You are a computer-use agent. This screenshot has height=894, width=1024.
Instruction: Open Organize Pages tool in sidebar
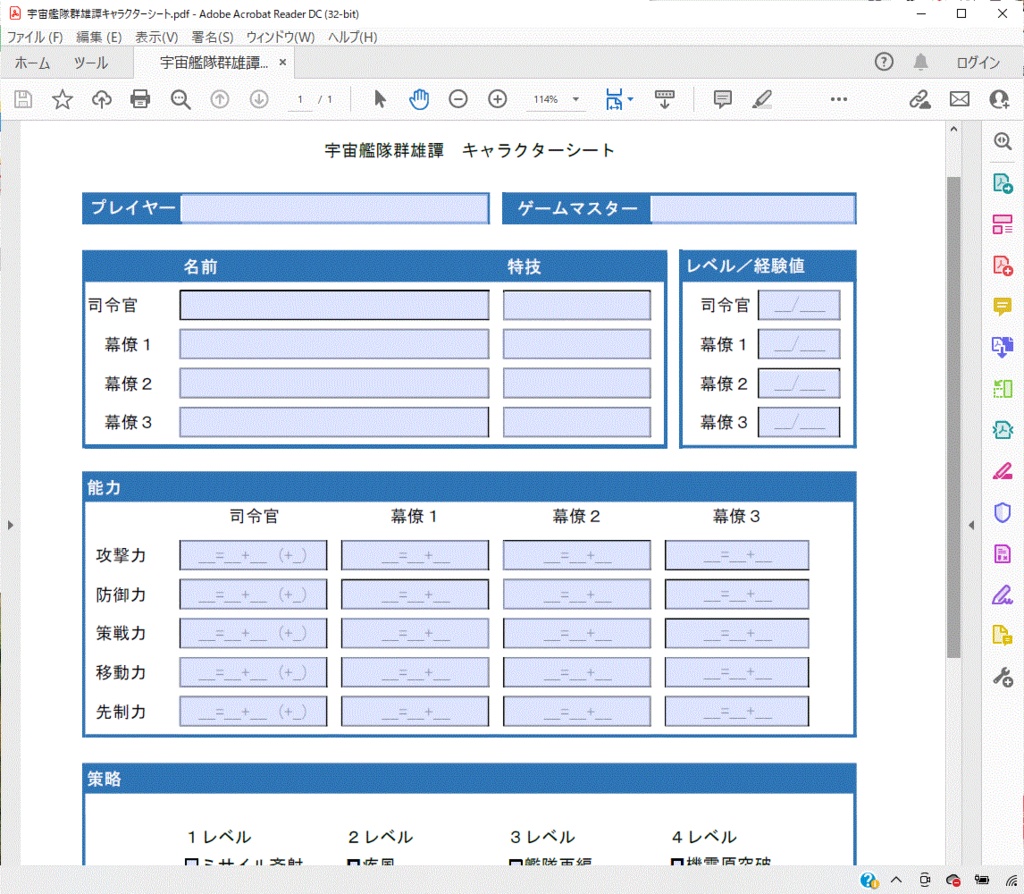tap(1002, 389)
